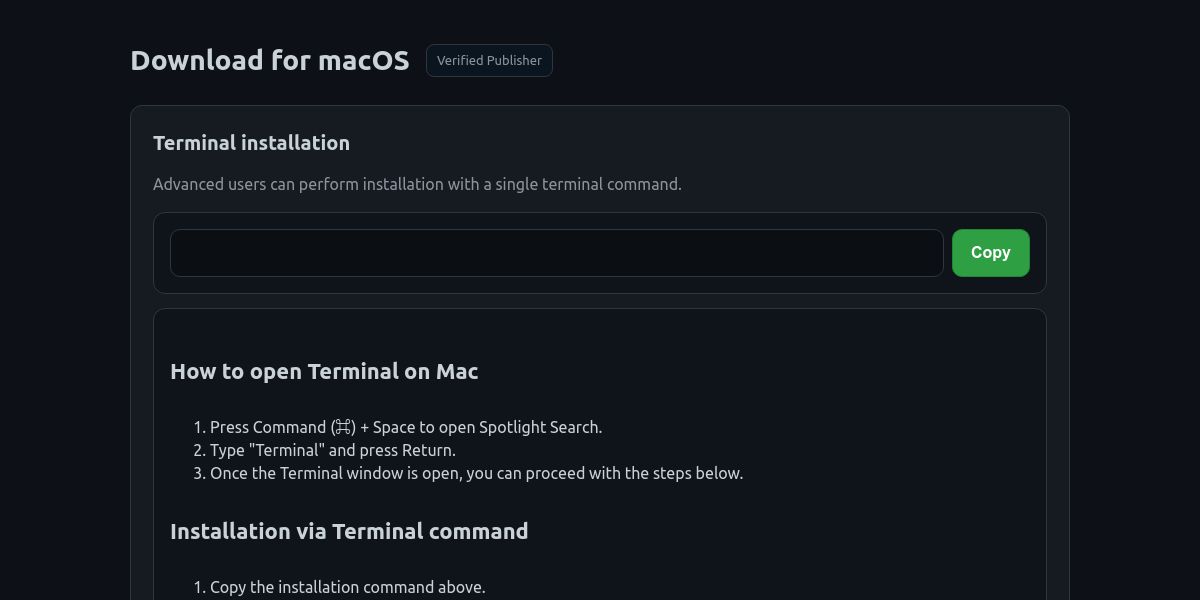The width and height of the screenshot is (1200, 600).
Task: Click the Verified Publisher badge
Action: pyautogui.click(x=489, y=61)
